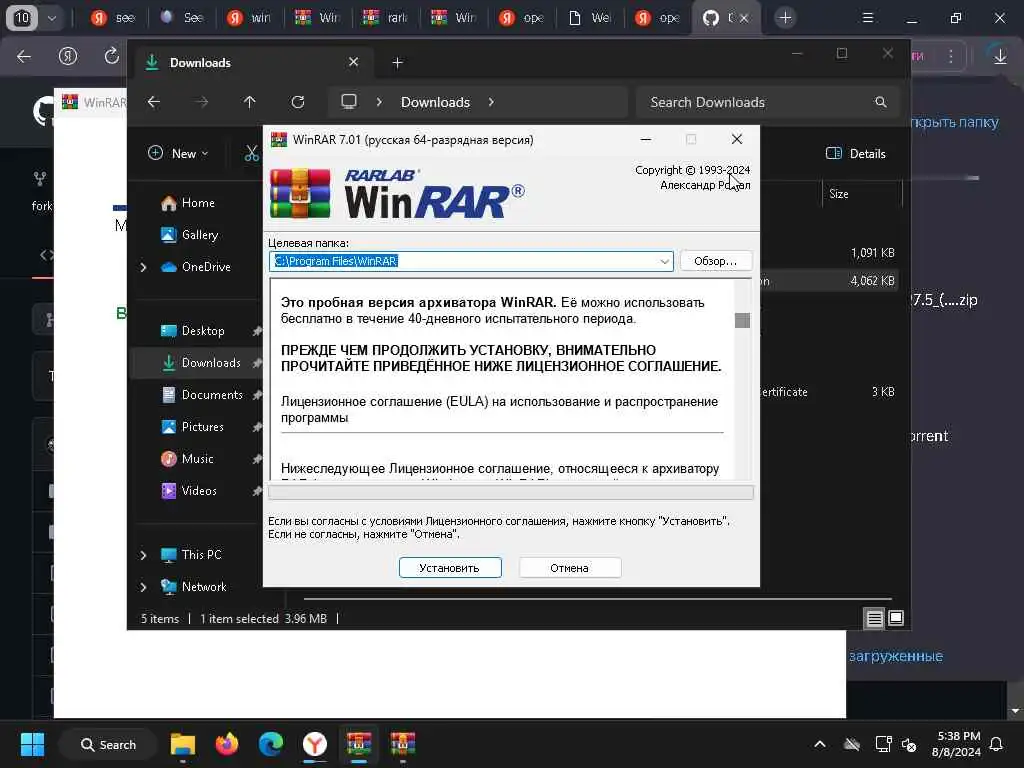This screenshot has height=768, width=1024.
Task: Expand the OneDrive tree node
Action: (x=143, y=266)
